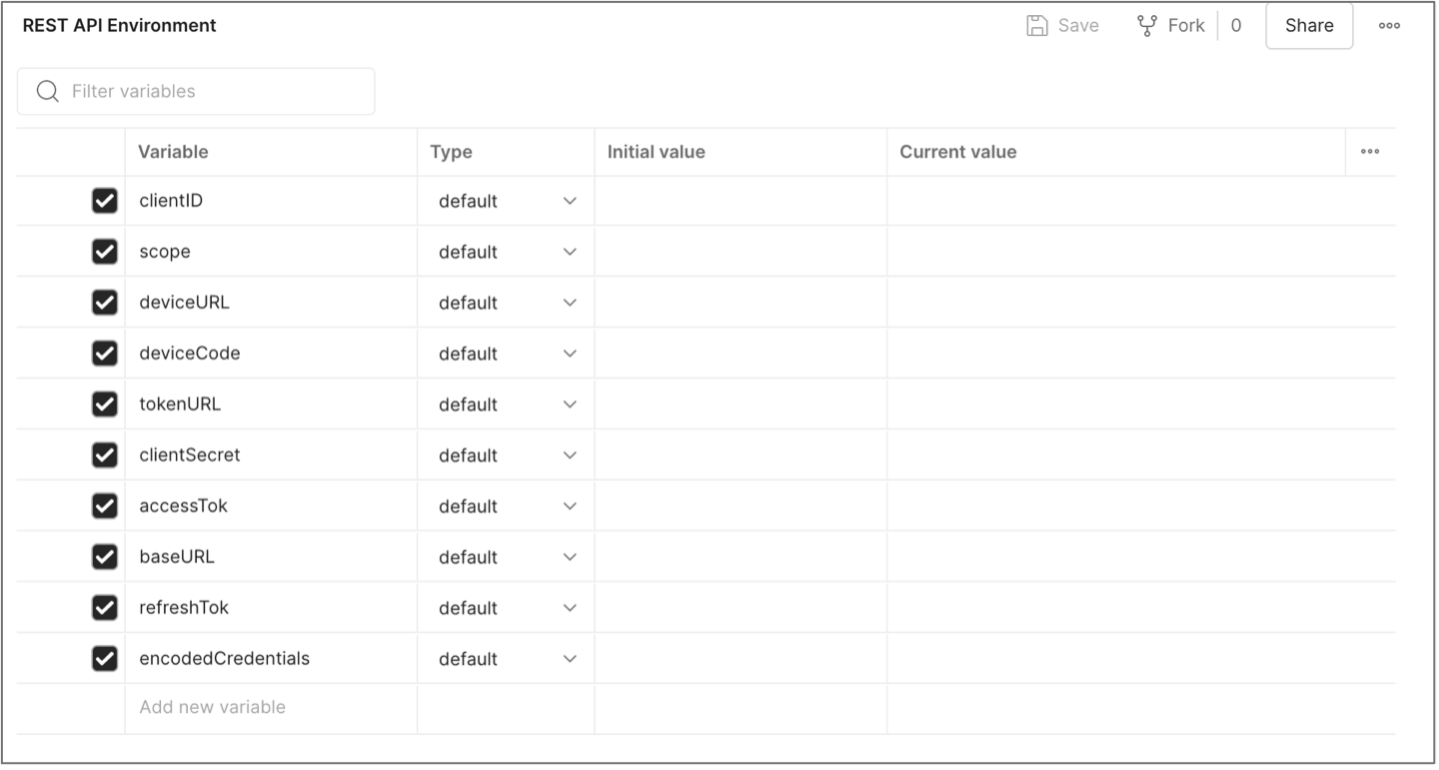Click the fork count showing 0

coord(1235,25)
